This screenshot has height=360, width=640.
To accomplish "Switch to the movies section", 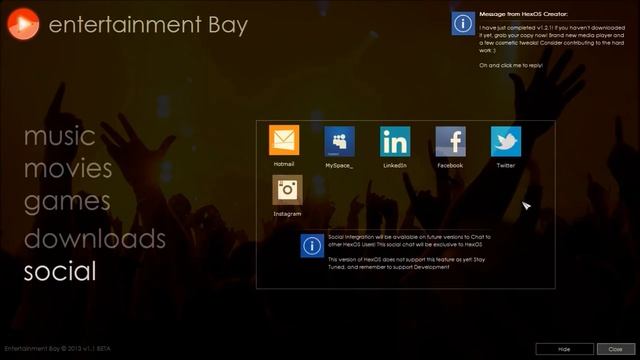I will click(x=68, y=169).
